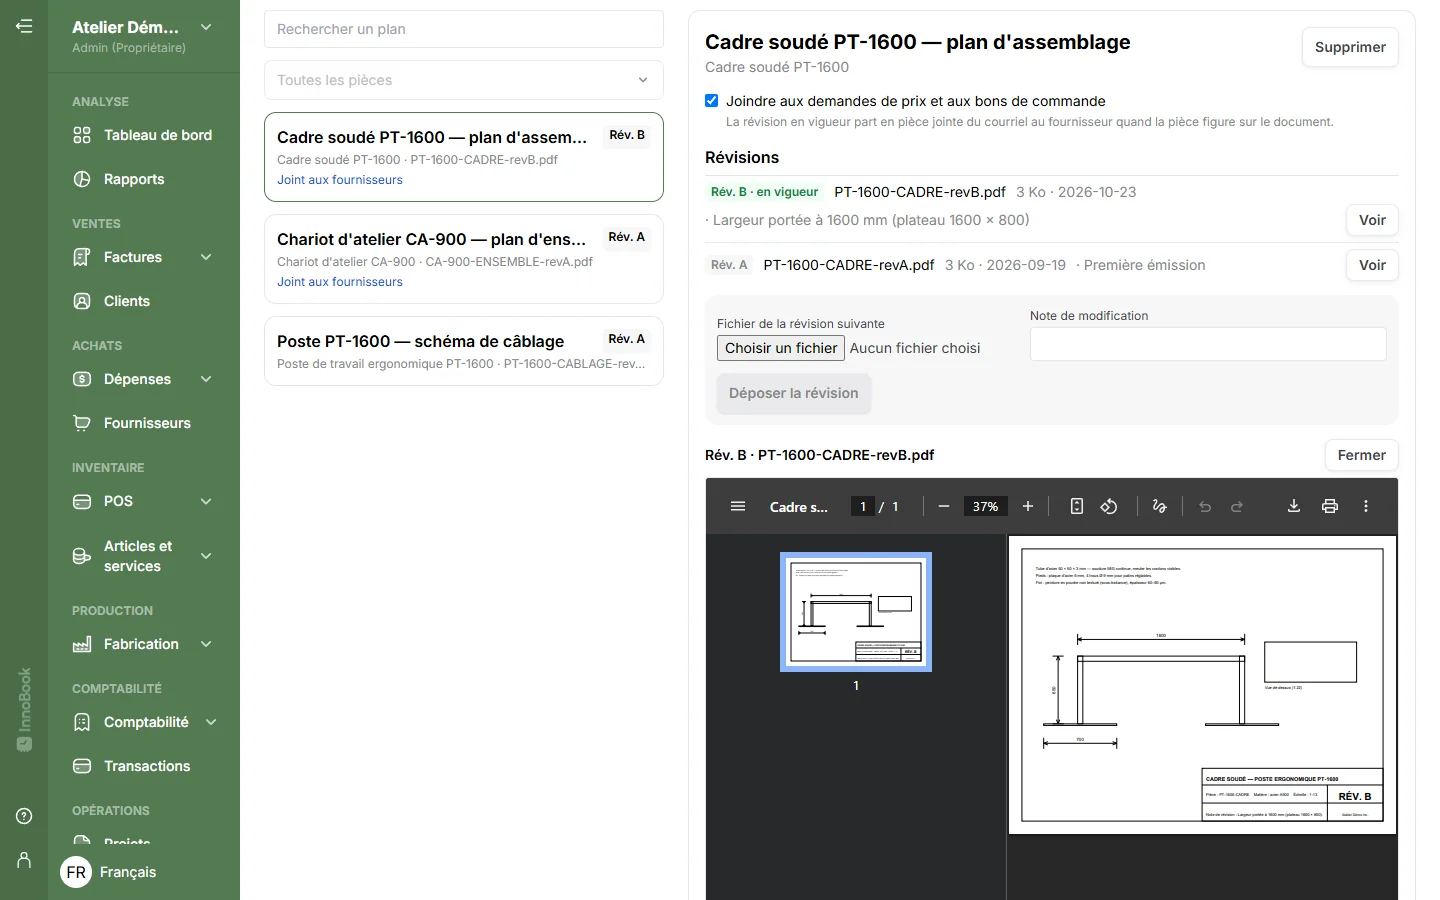Viewport: 1440px width, 900px height.
Task: Toggle the PDF viewer sidebar menu
Action: coord(738,507)
